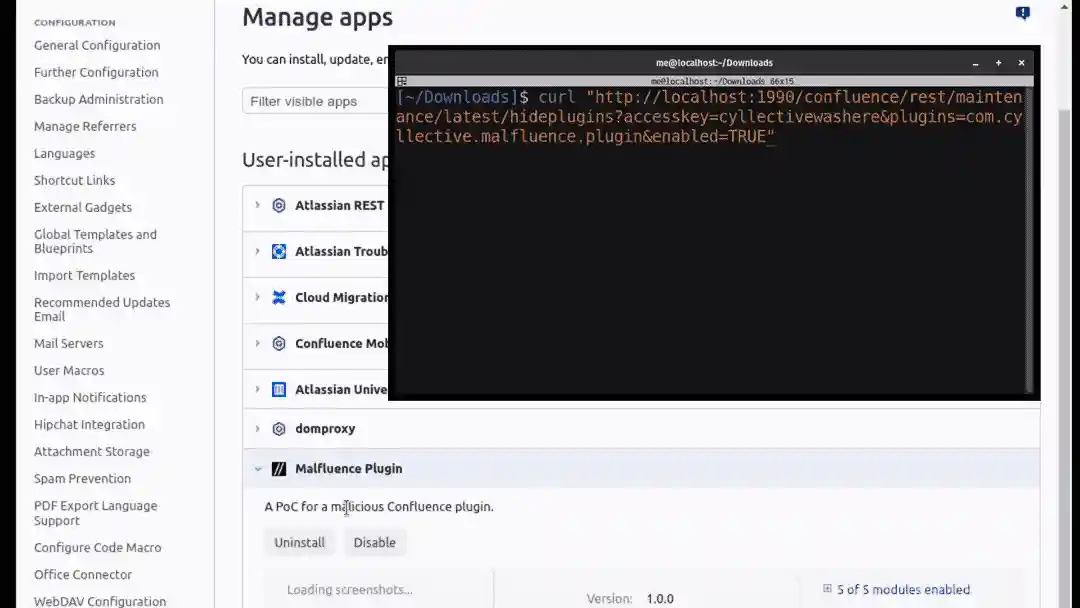Click the Filter visible apps field
The width and height of the screenshot is (1080, 608).
click(315, 101)
